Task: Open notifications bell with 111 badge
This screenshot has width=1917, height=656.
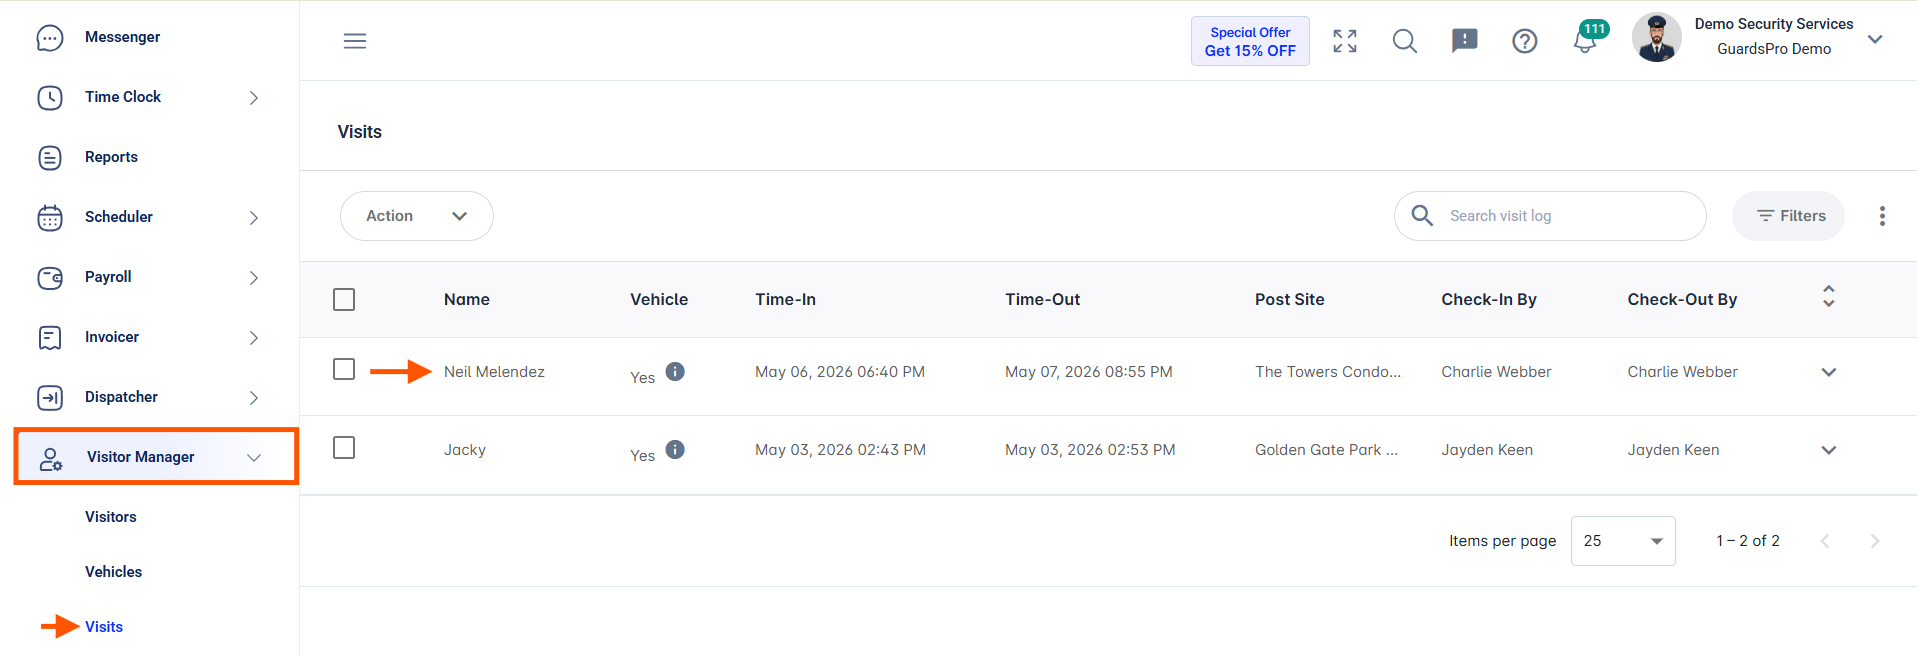Action: 1587,38
